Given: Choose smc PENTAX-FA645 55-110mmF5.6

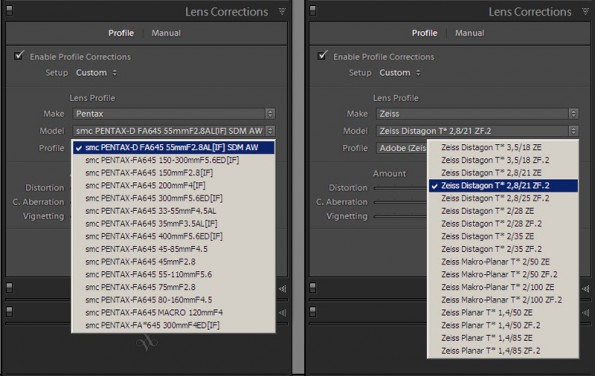Looking at the screenshot, I should point(173,274).
